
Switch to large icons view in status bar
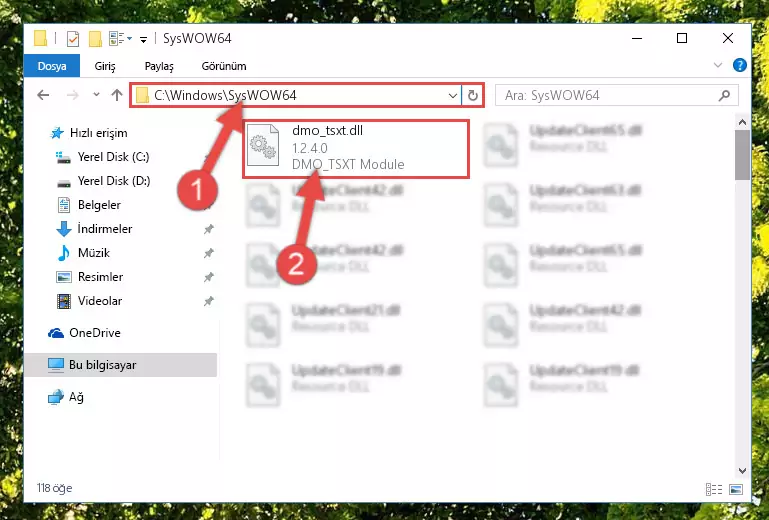(x=736, y=489)
